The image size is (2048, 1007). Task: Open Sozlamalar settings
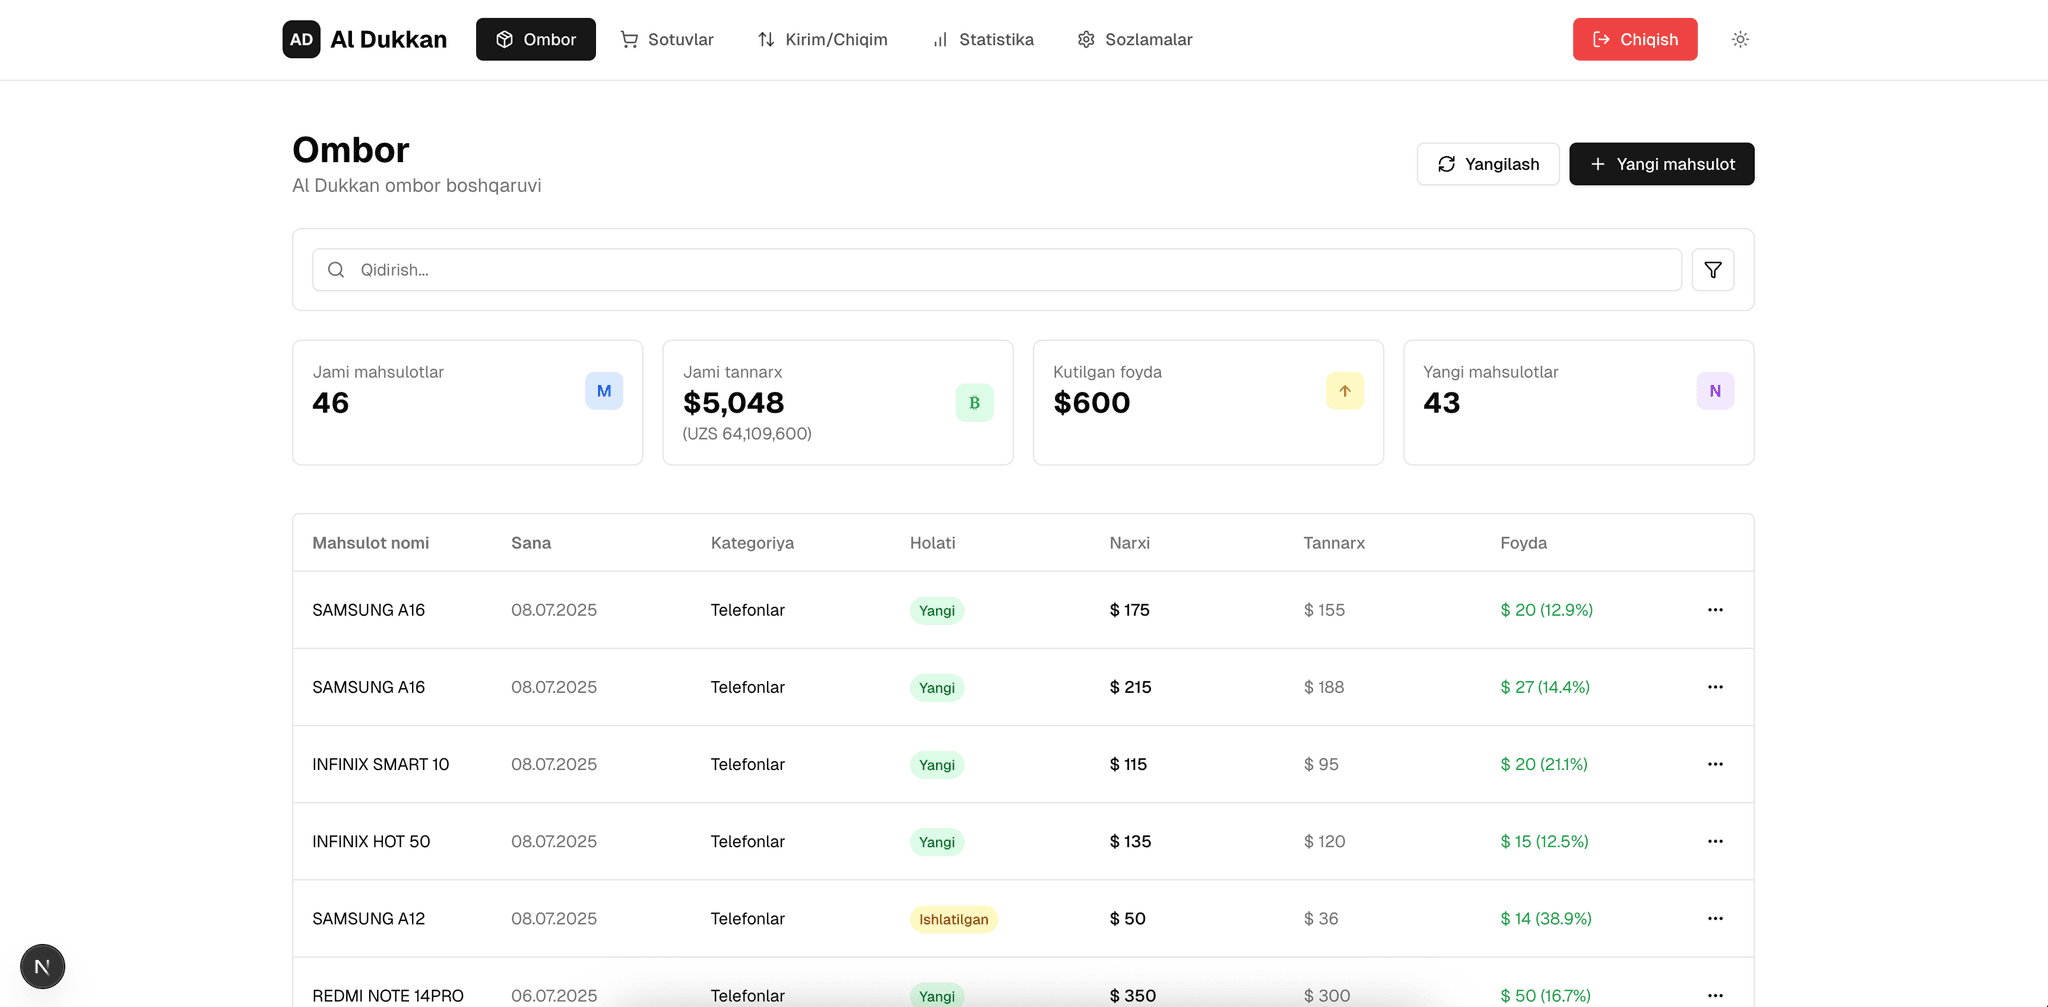[1134, 40]
